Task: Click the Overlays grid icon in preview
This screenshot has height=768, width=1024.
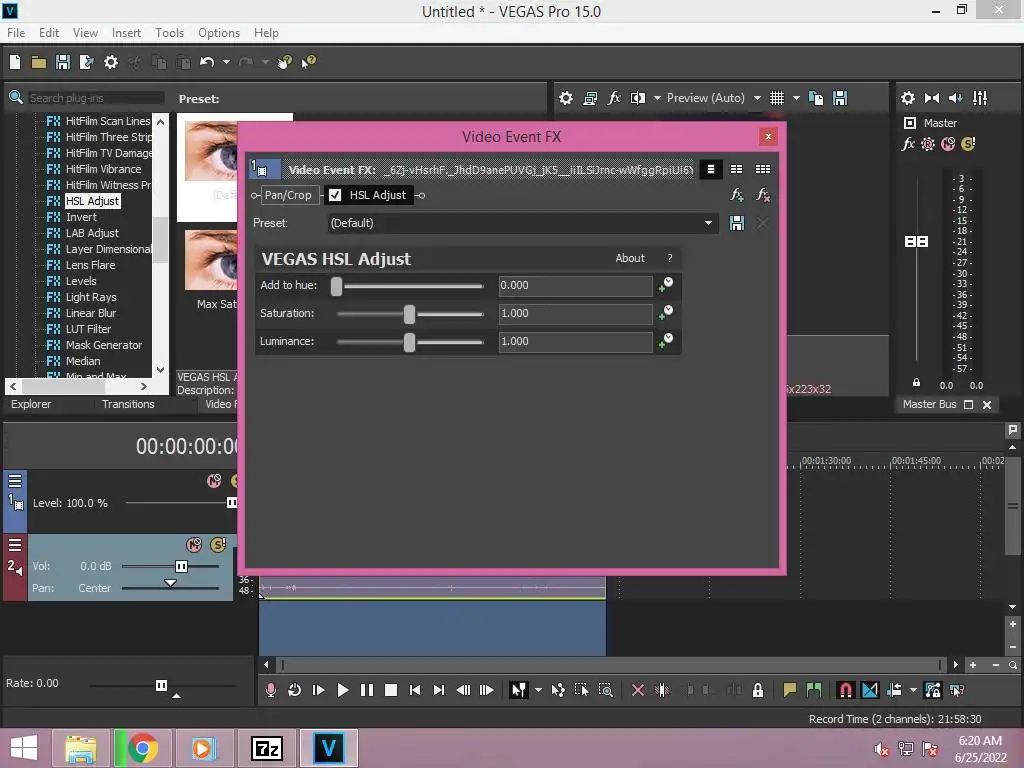Action: pyautogui.click(x=776, y=98)
